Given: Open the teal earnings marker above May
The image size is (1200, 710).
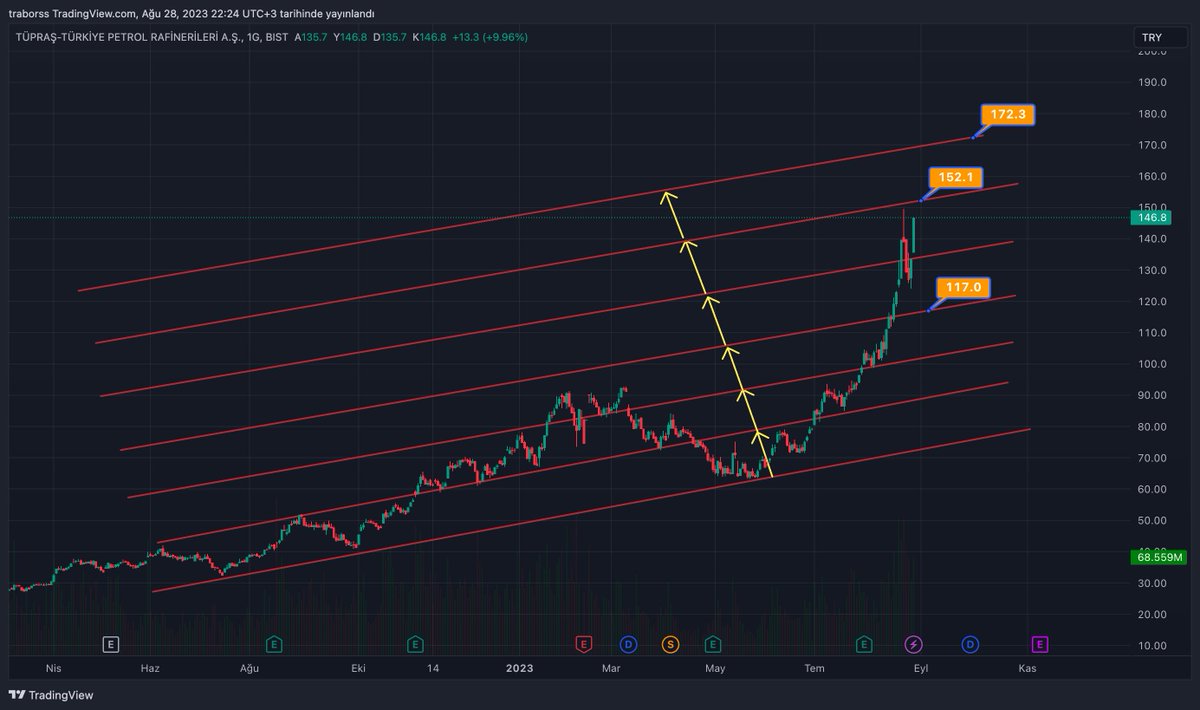Looking at the screenshot, I should pyautogui.click(x=713, y=645).
